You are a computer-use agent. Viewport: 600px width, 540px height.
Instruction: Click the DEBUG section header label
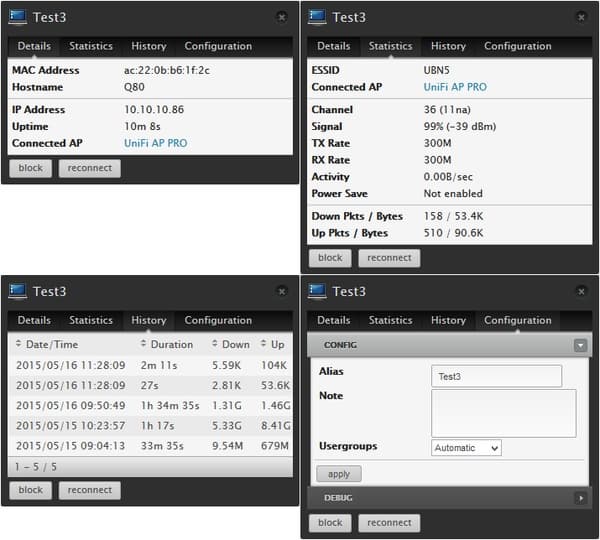click(x=338, y=498)
